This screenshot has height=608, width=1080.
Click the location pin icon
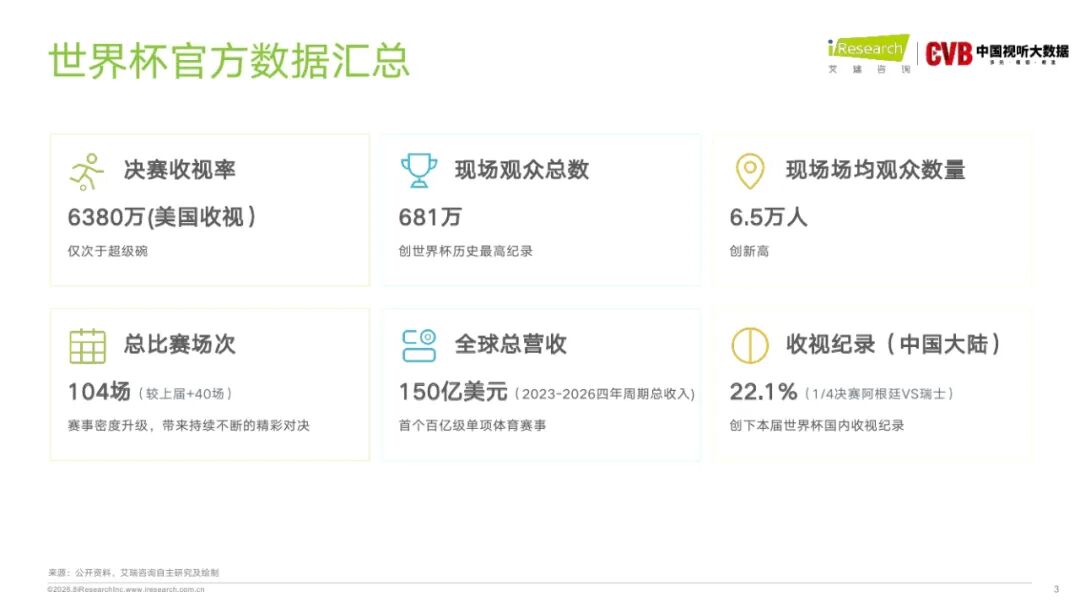point(750,171)
